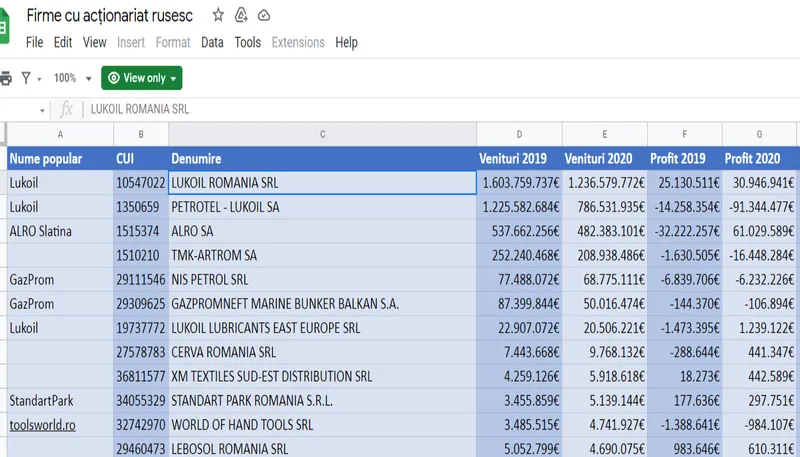This screenshot has width=800, height=457.
Task: Click the print icon in toolbar
Action: [6, 78]
